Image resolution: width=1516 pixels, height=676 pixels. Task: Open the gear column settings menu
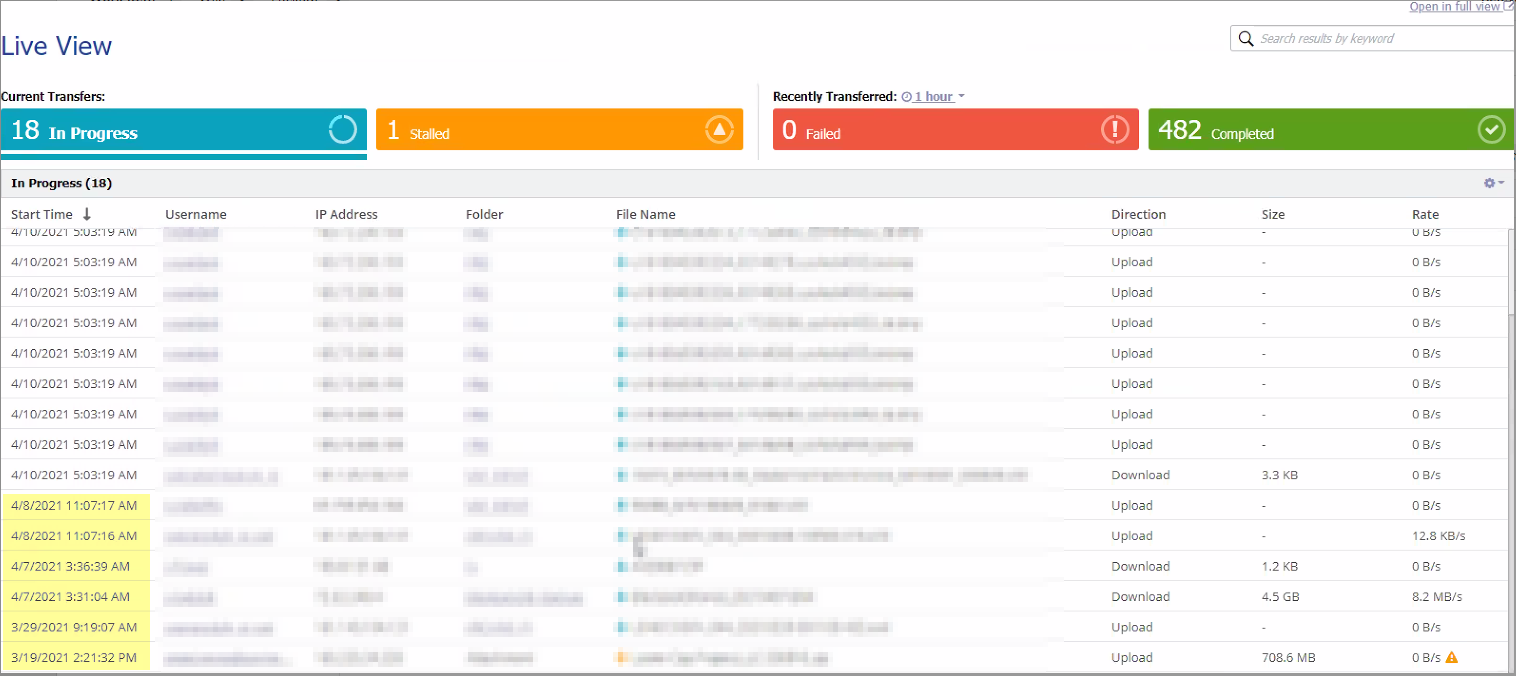tap(1494, 184)
